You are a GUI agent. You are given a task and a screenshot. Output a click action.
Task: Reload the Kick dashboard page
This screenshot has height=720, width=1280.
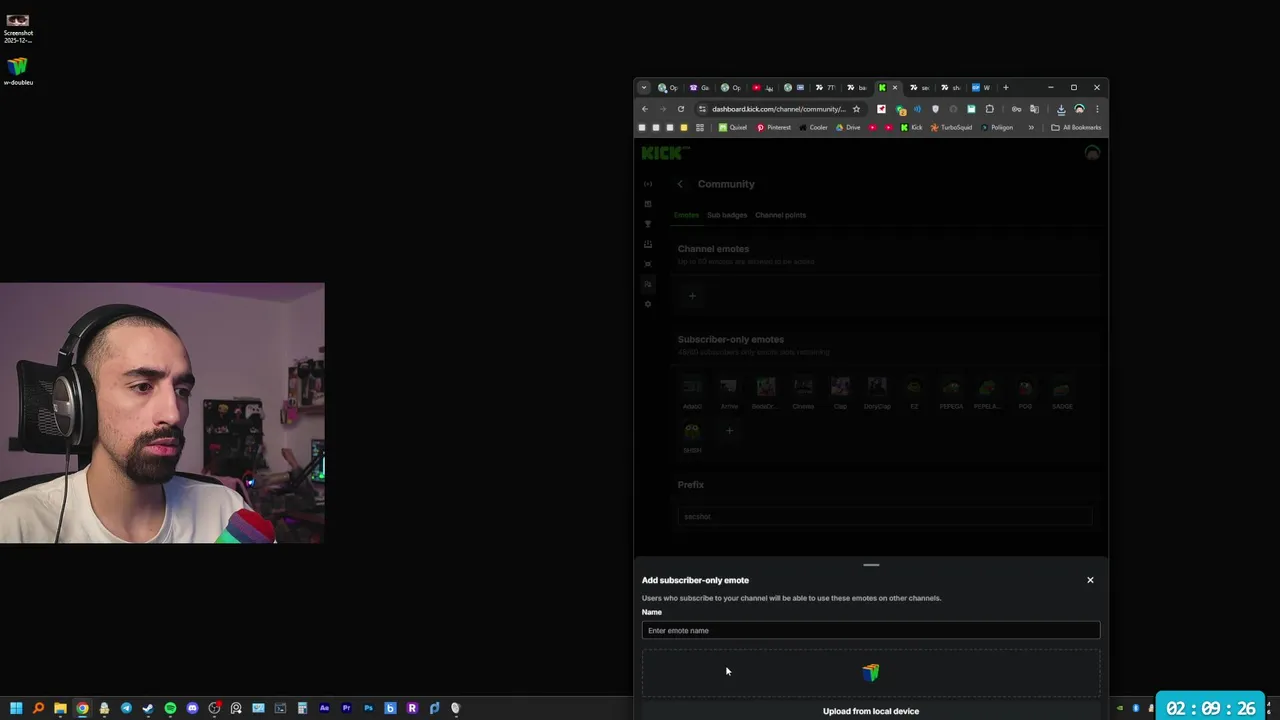pos(681,109)
